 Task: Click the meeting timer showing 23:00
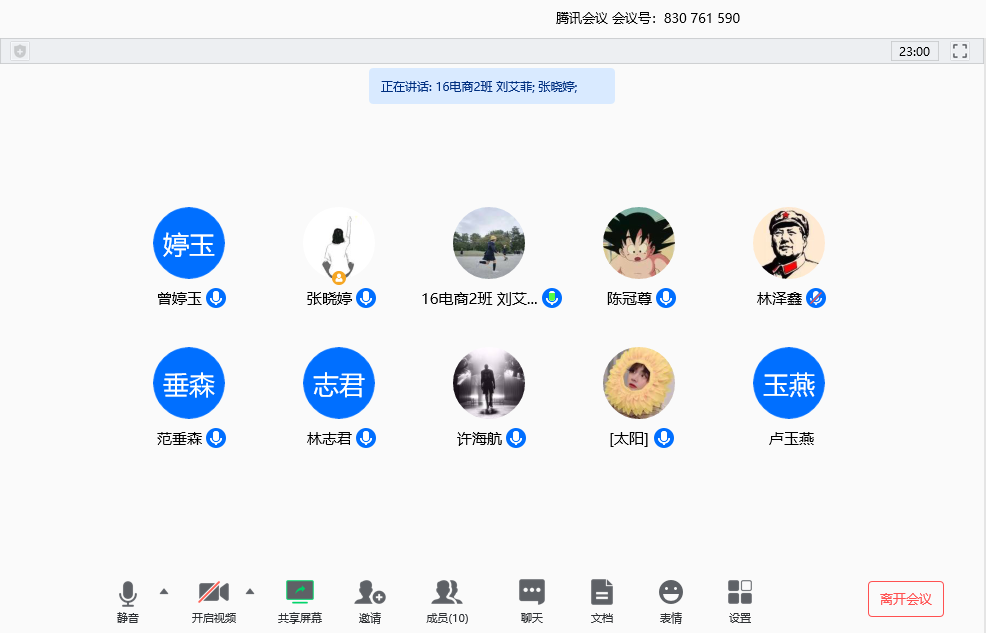pos(914,51)
